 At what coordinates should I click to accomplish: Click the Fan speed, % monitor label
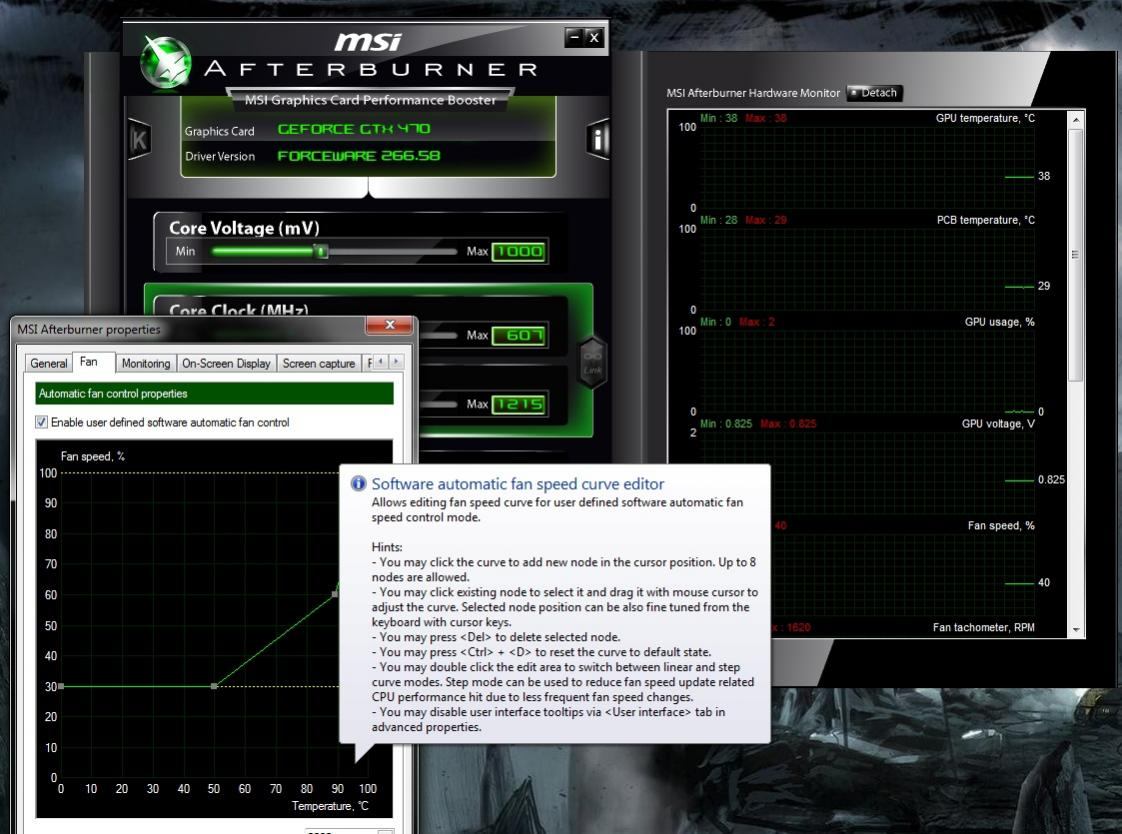(x=1000, y=526)
